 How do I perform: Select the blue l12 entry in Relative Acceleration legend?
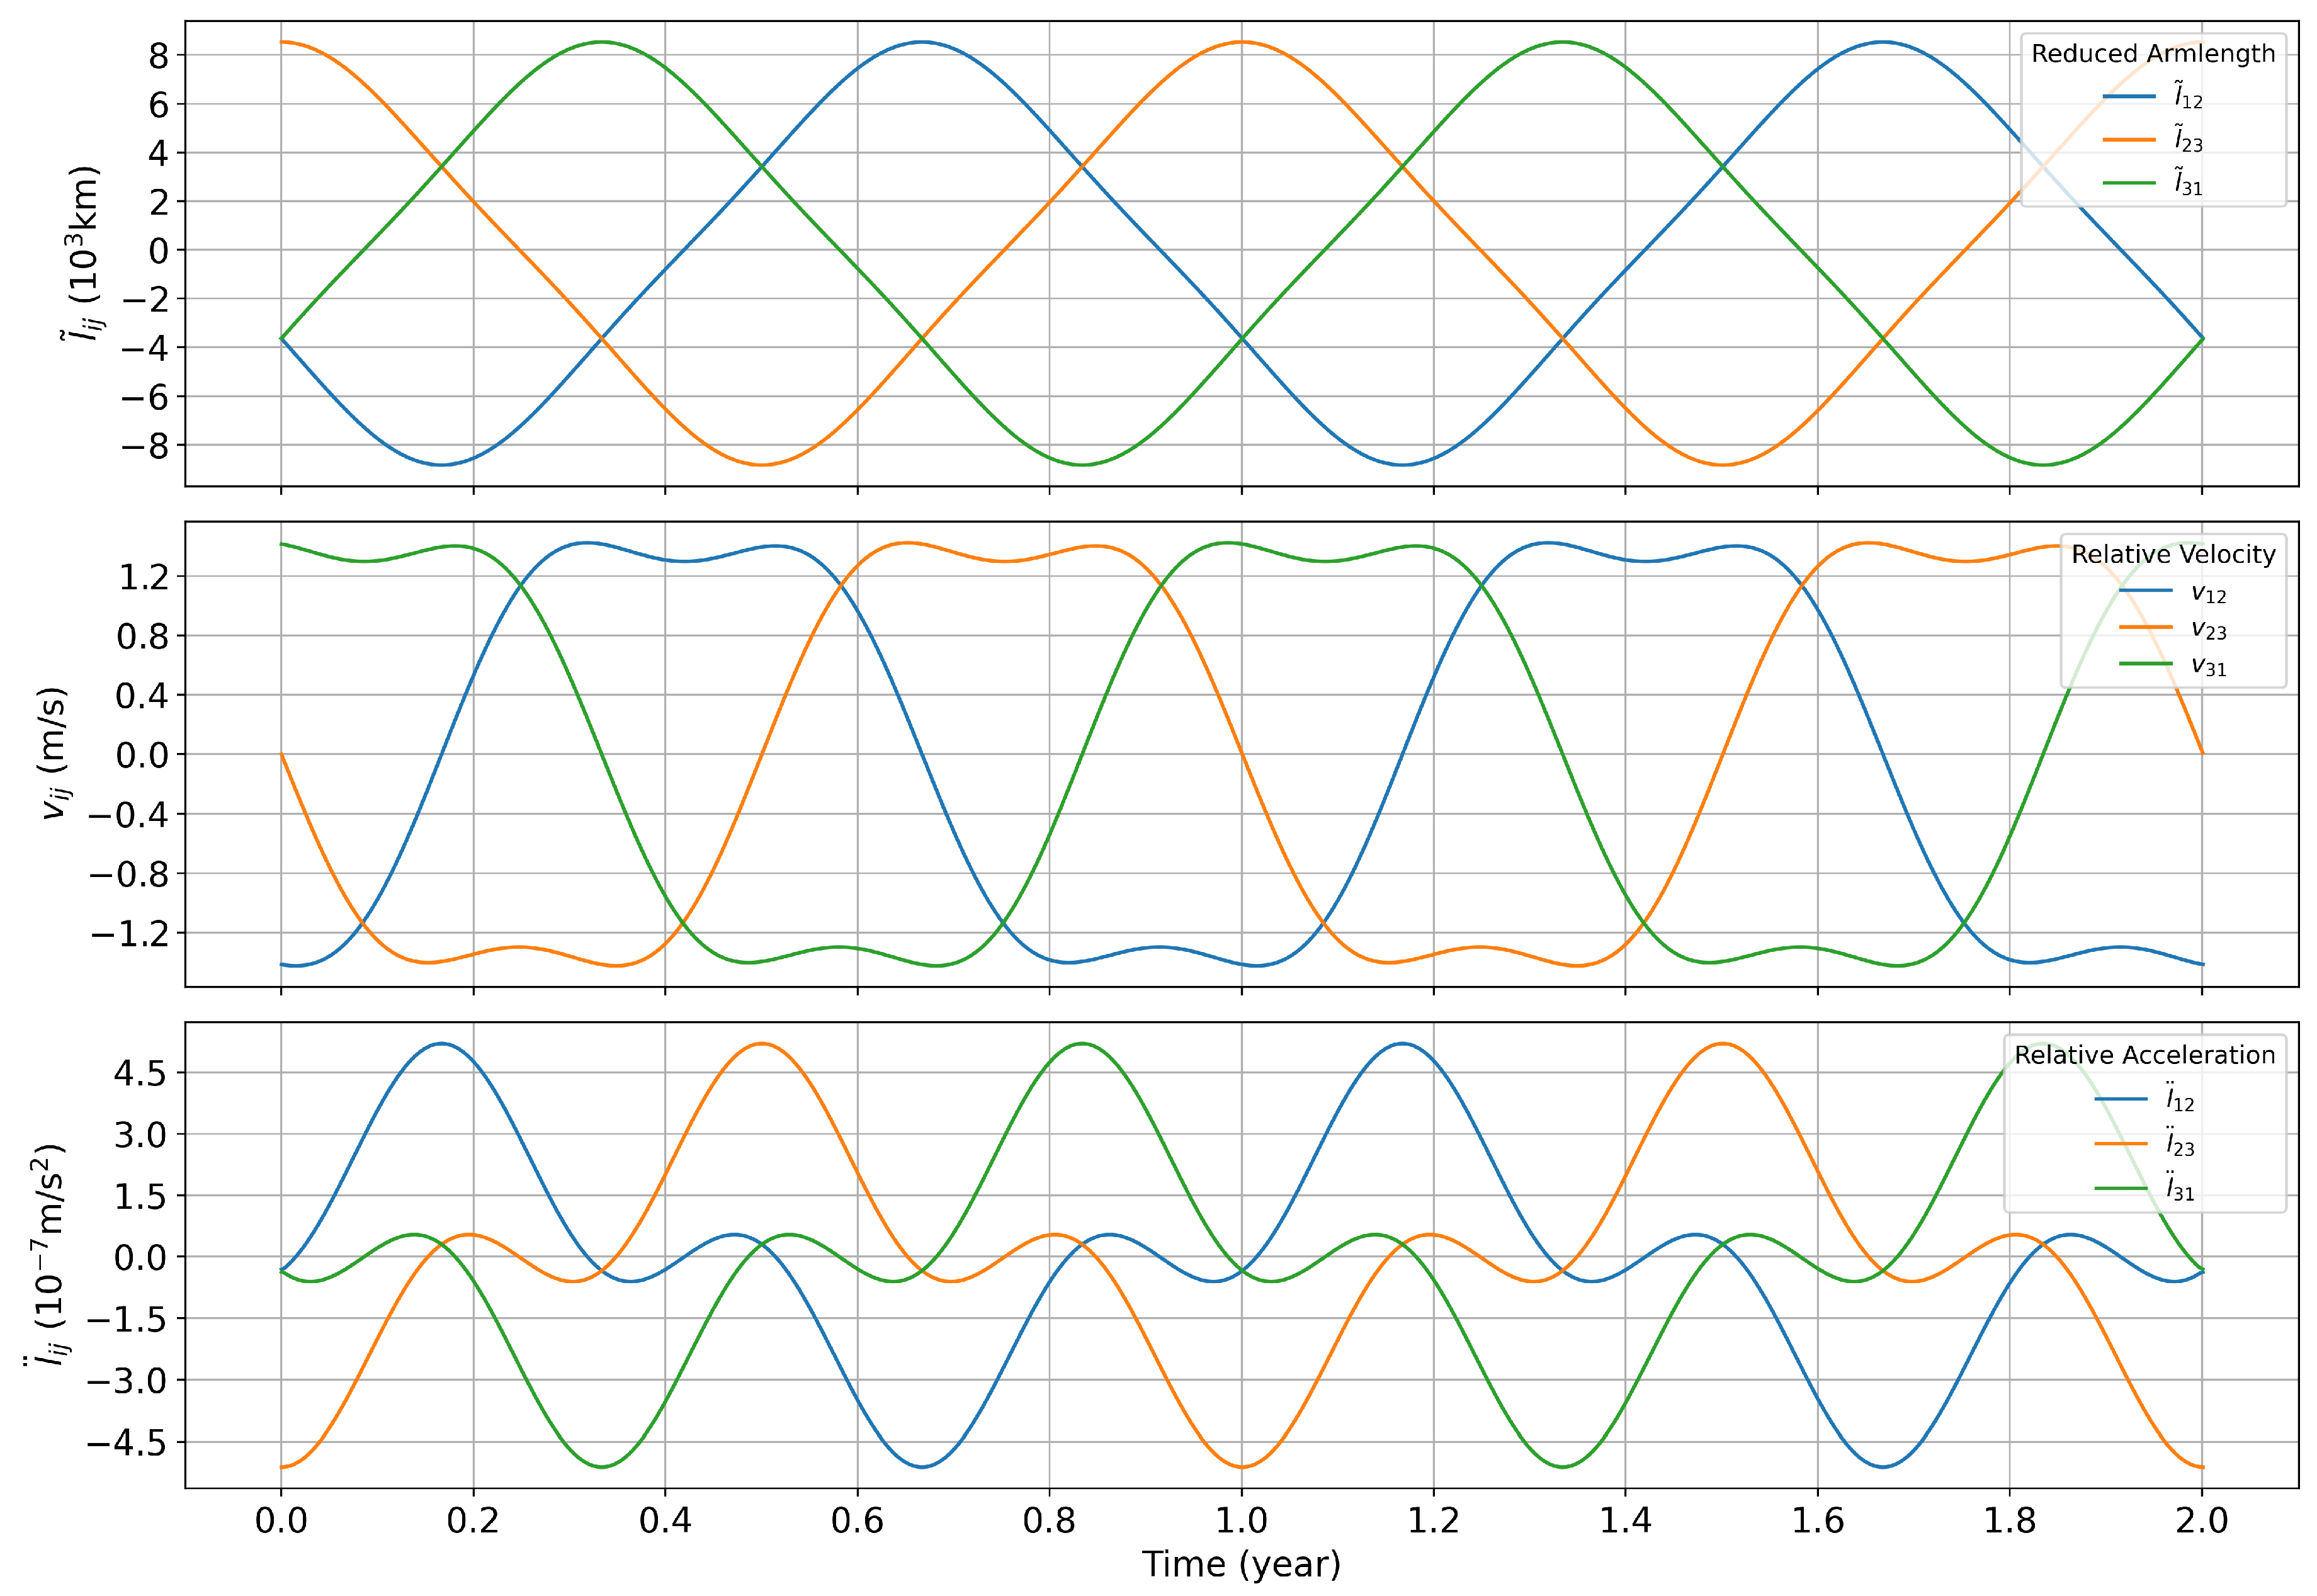click(2144, 1098)
